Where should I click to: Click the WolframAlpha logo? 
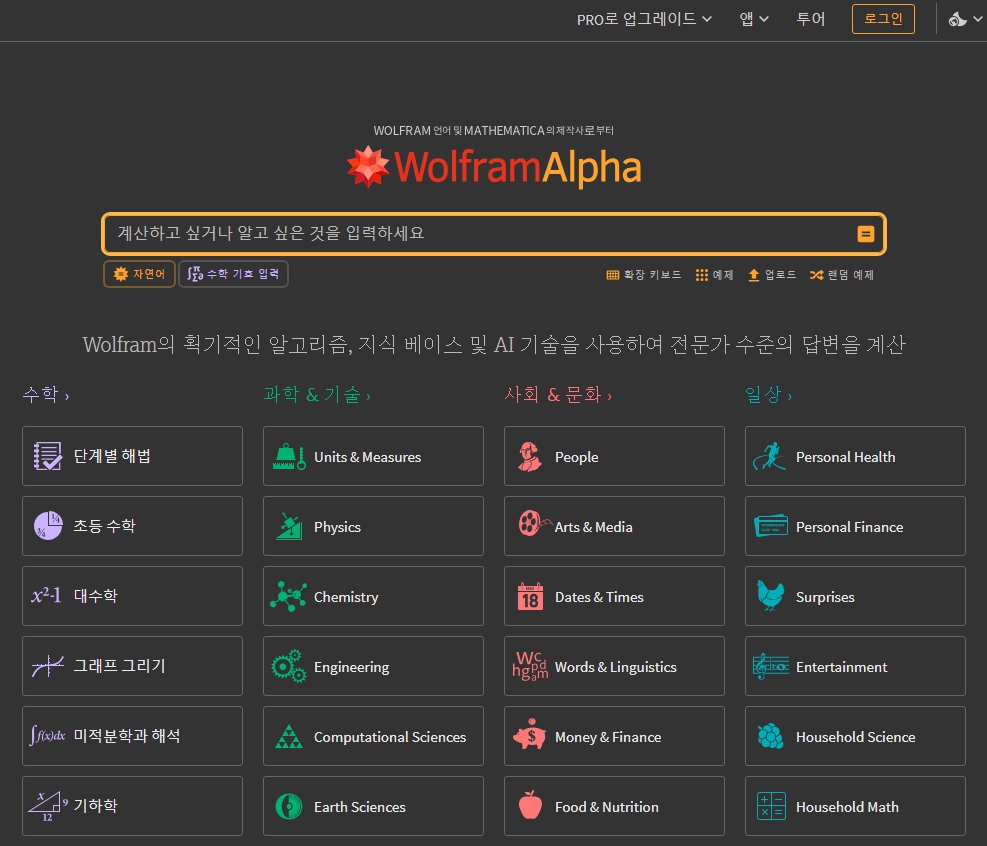tap(494, 167)
